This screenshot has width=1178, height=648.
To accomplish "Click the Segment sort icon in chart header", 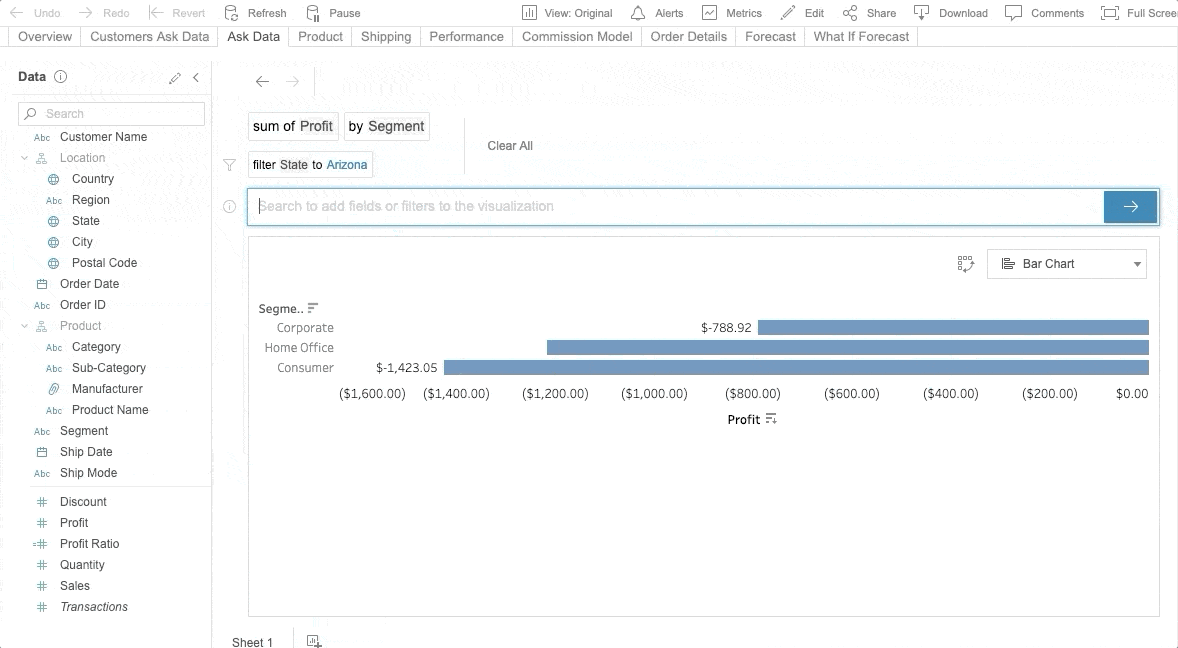I will point(313,308).
